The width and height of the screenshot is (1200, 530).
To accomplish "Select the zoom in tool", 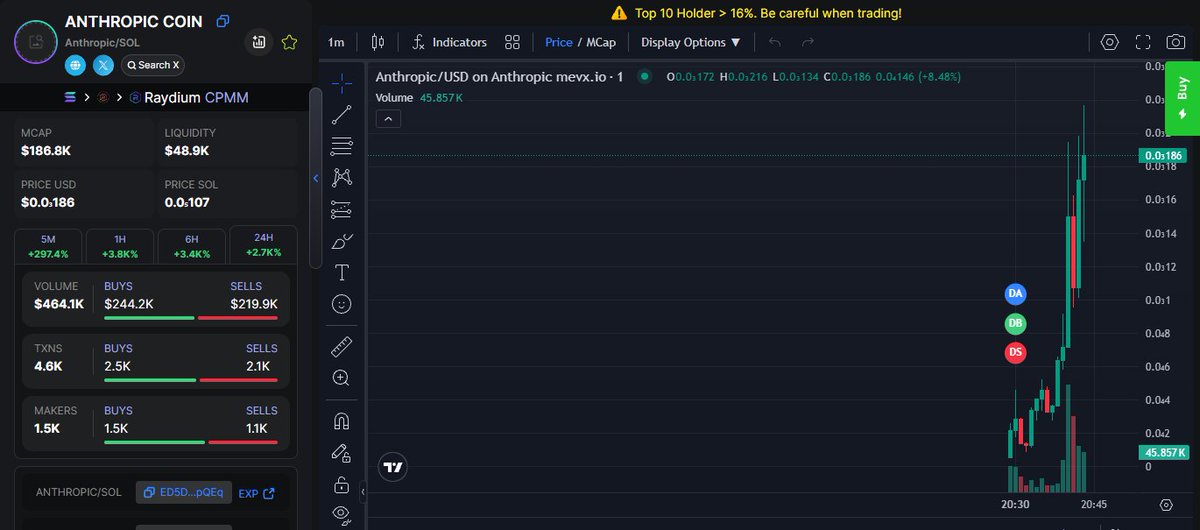I will pyautogui.click(x=342, y=378).
